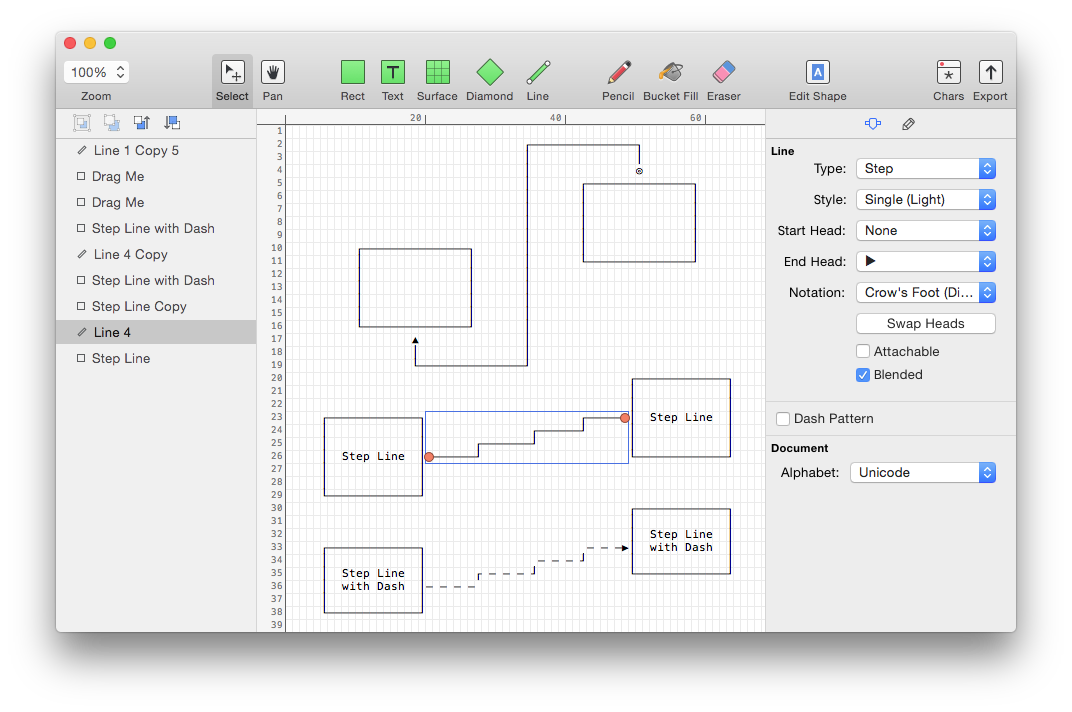
Task: Switch to the Eraser tool
Action: pos(723,73)
